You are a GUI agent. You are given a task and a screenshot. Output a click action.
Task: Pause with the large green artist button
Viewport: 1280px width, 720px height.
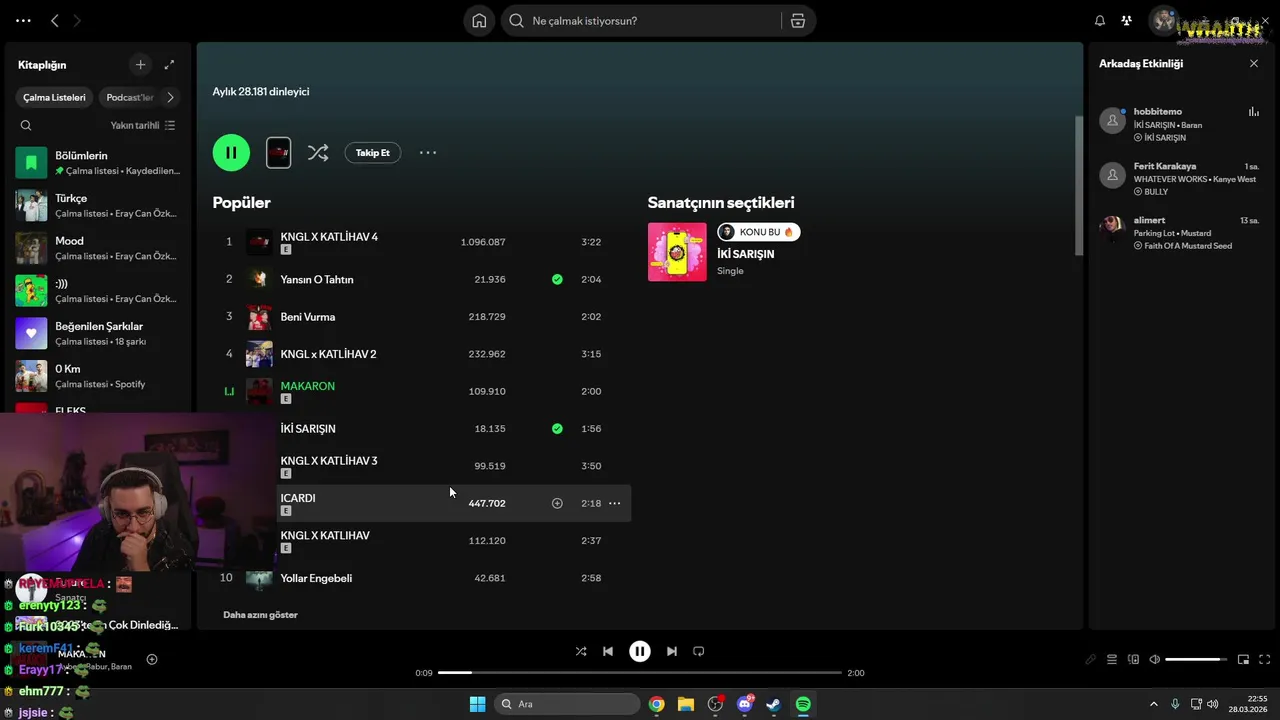click(x=231, y=153)
